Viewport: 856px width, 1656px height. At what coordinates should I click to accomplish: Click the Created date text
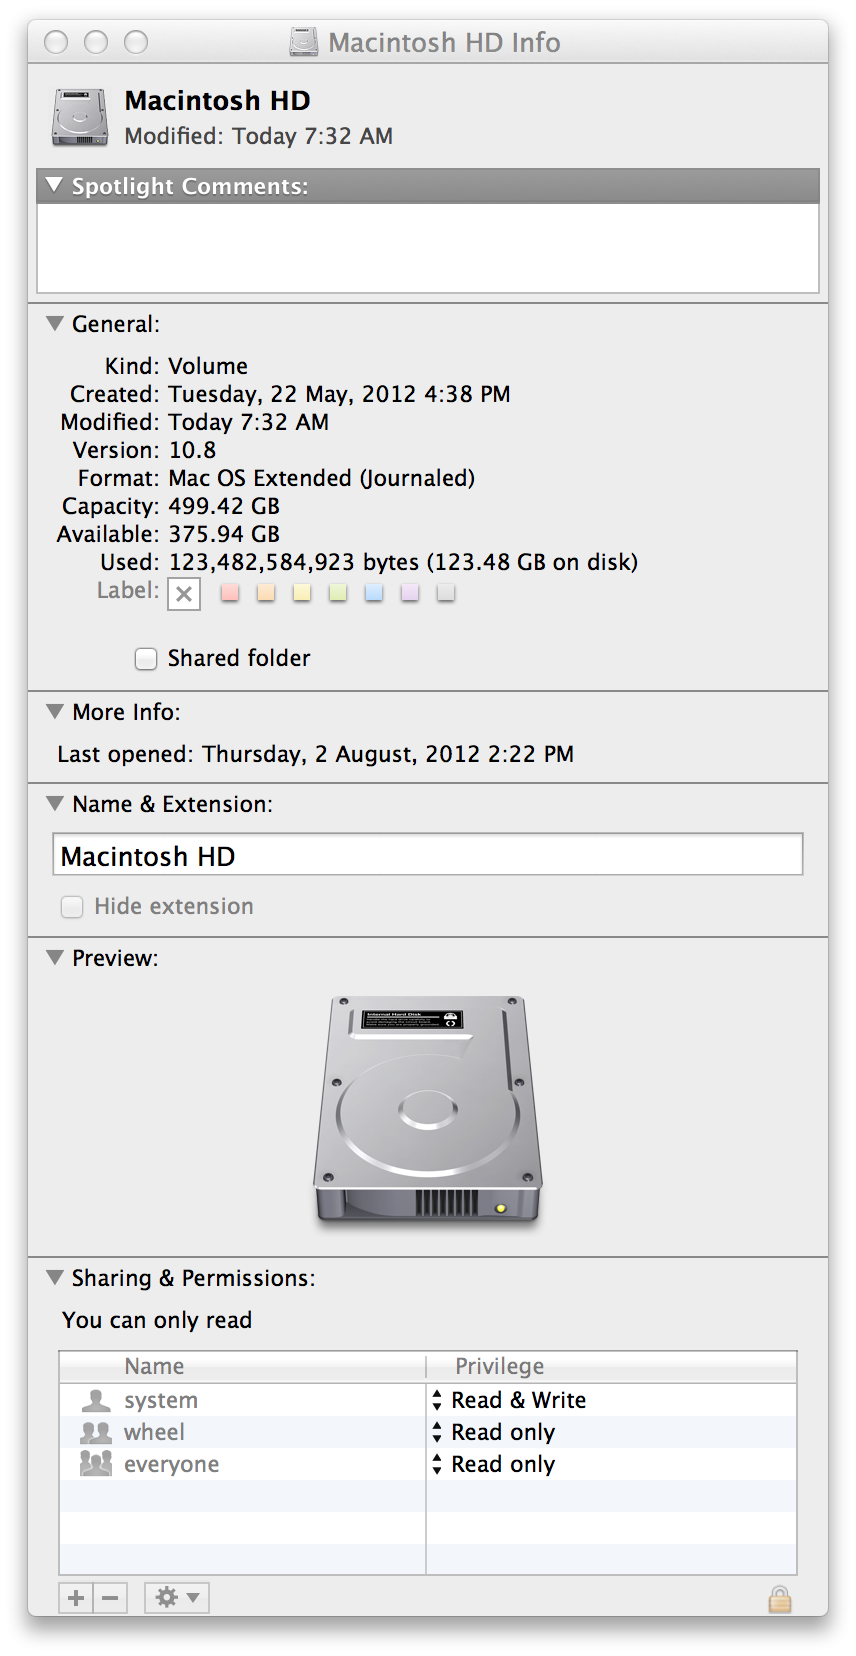click(x=339, y=394)
